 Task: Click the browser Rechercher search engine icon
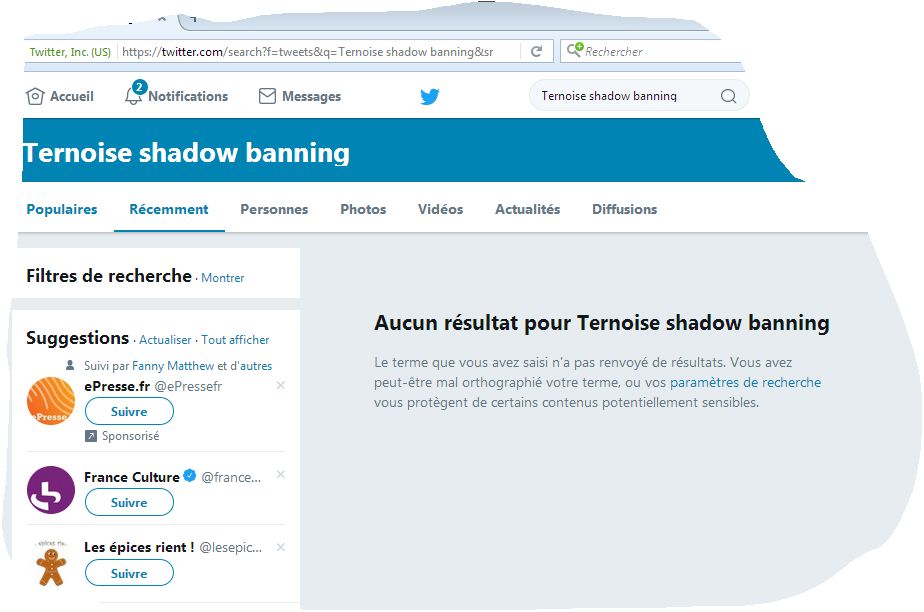click(x=575, y=50)
